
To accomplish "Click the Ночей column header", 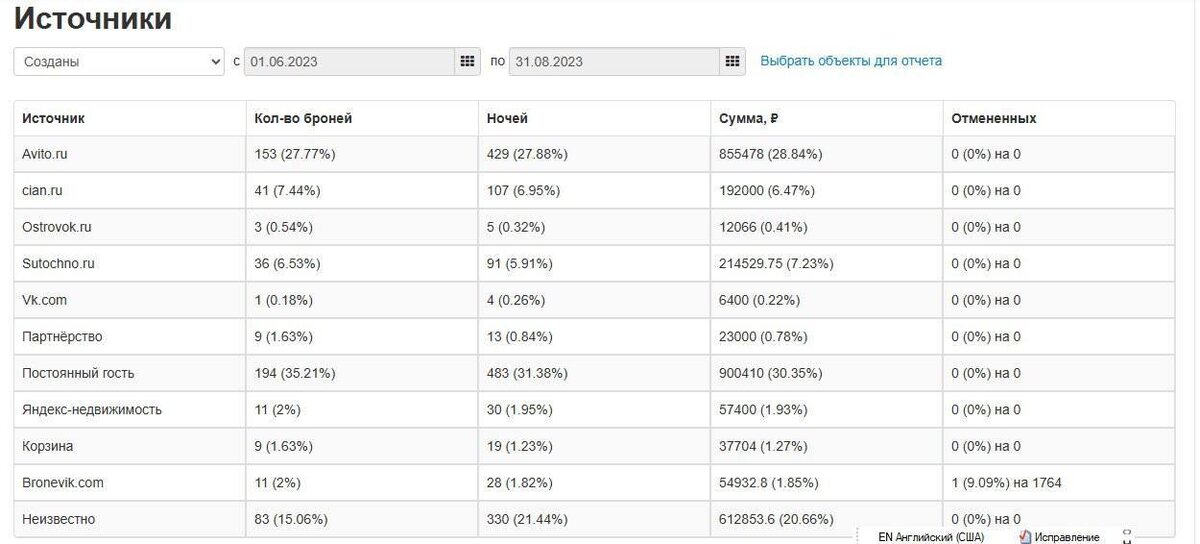I will 507,118.
